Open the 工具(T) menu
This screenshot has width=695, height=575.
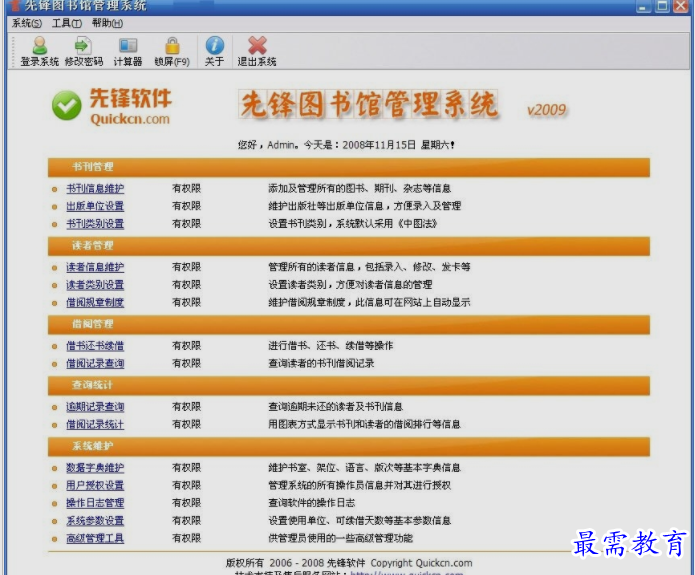[66, 23]
